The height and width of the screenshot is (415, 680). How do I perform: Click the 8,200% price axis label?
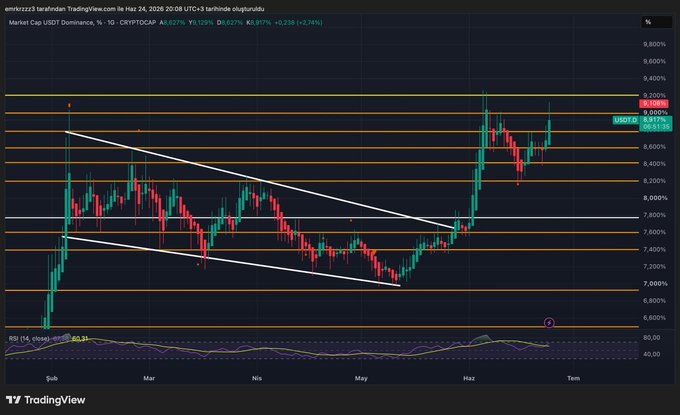coord(654,181)
